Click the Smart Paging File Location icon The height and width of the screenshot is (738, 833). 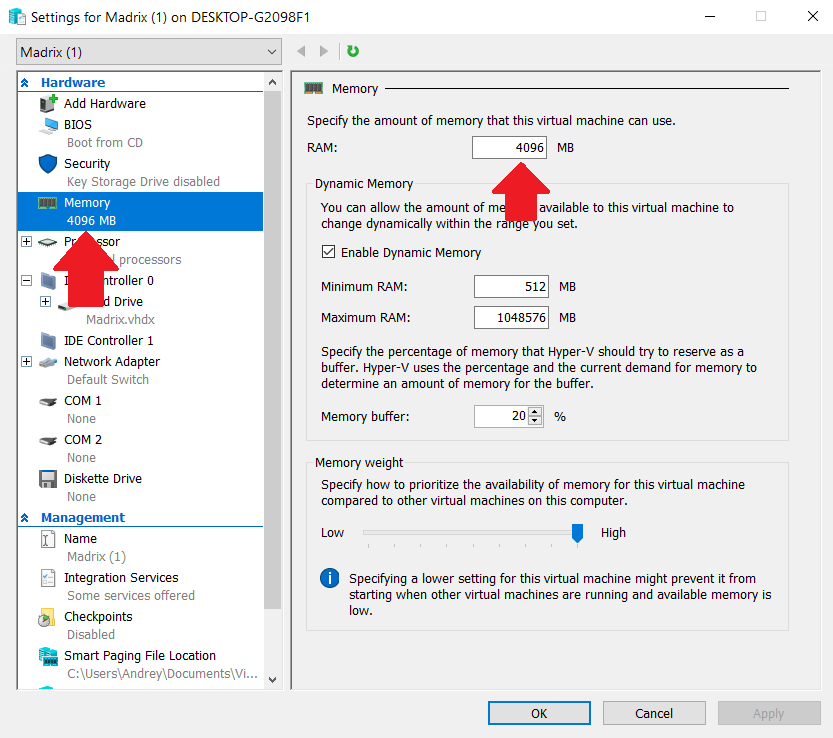[x=48, y=657]
